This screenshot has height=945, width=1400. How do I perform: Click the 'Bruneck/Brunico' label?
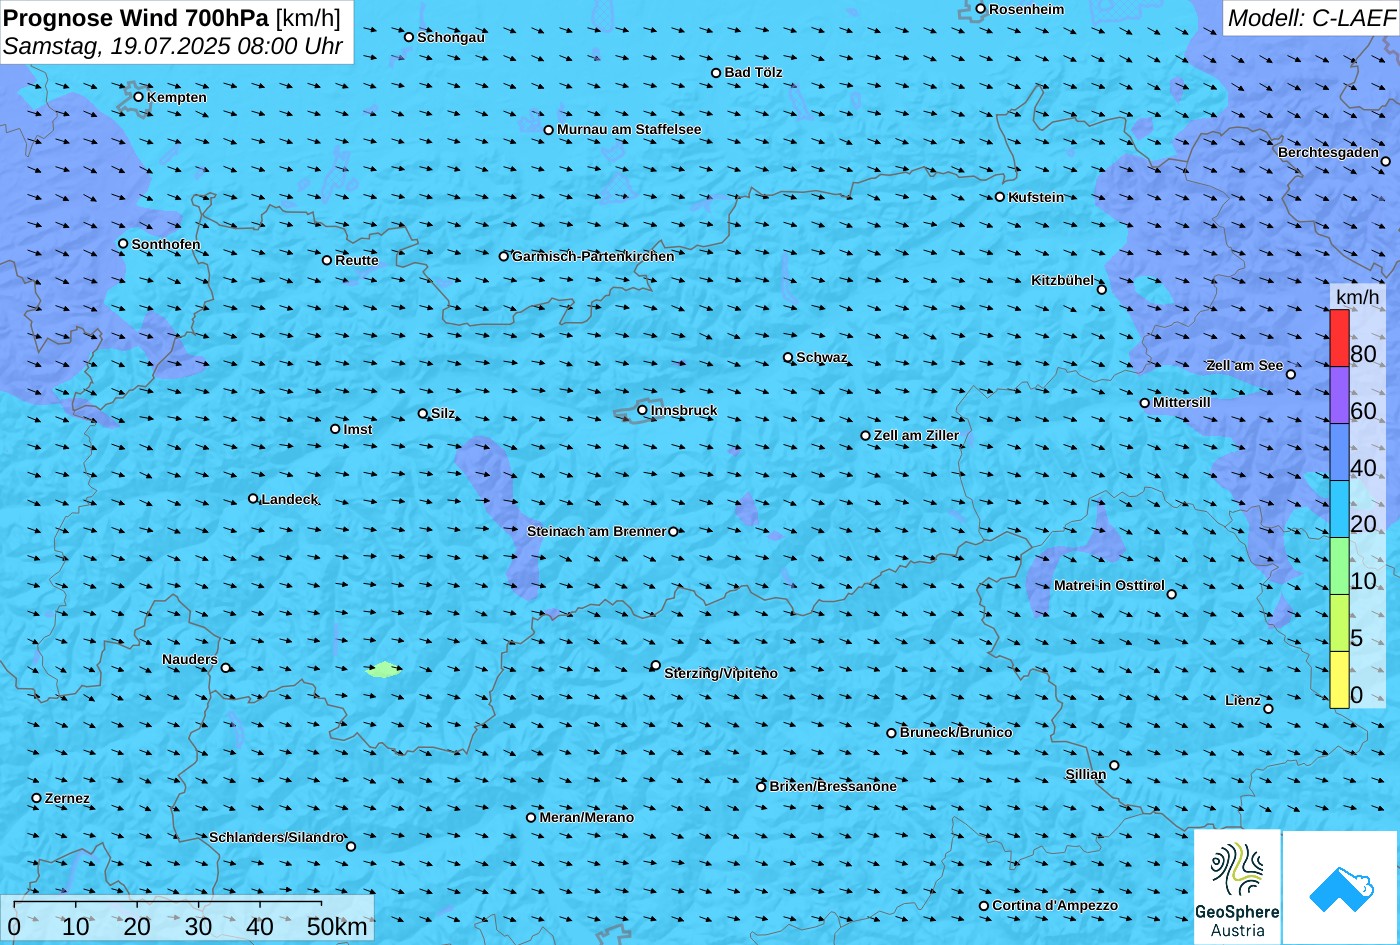coord(956,732)
